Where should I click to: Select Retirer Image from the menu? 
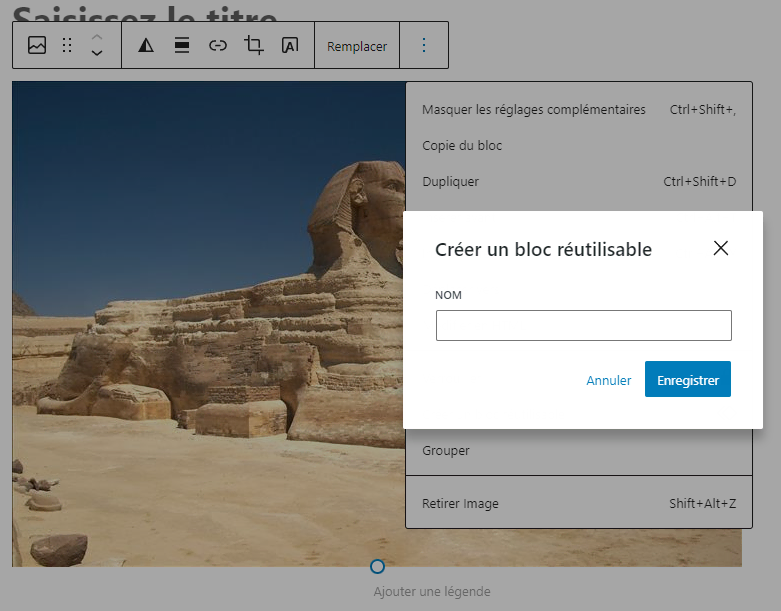(460, 504)
